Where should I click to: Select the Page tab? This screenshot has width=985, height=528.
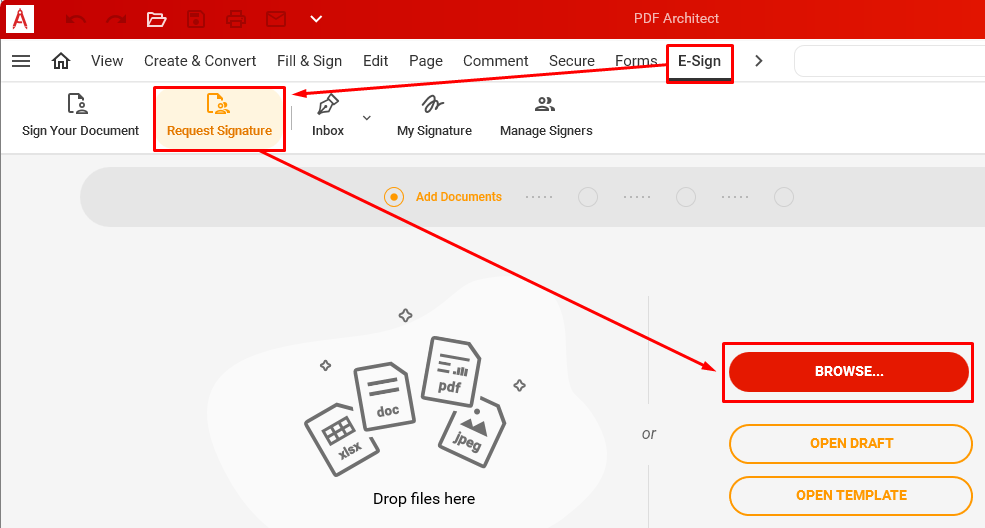tap(426, 61)
